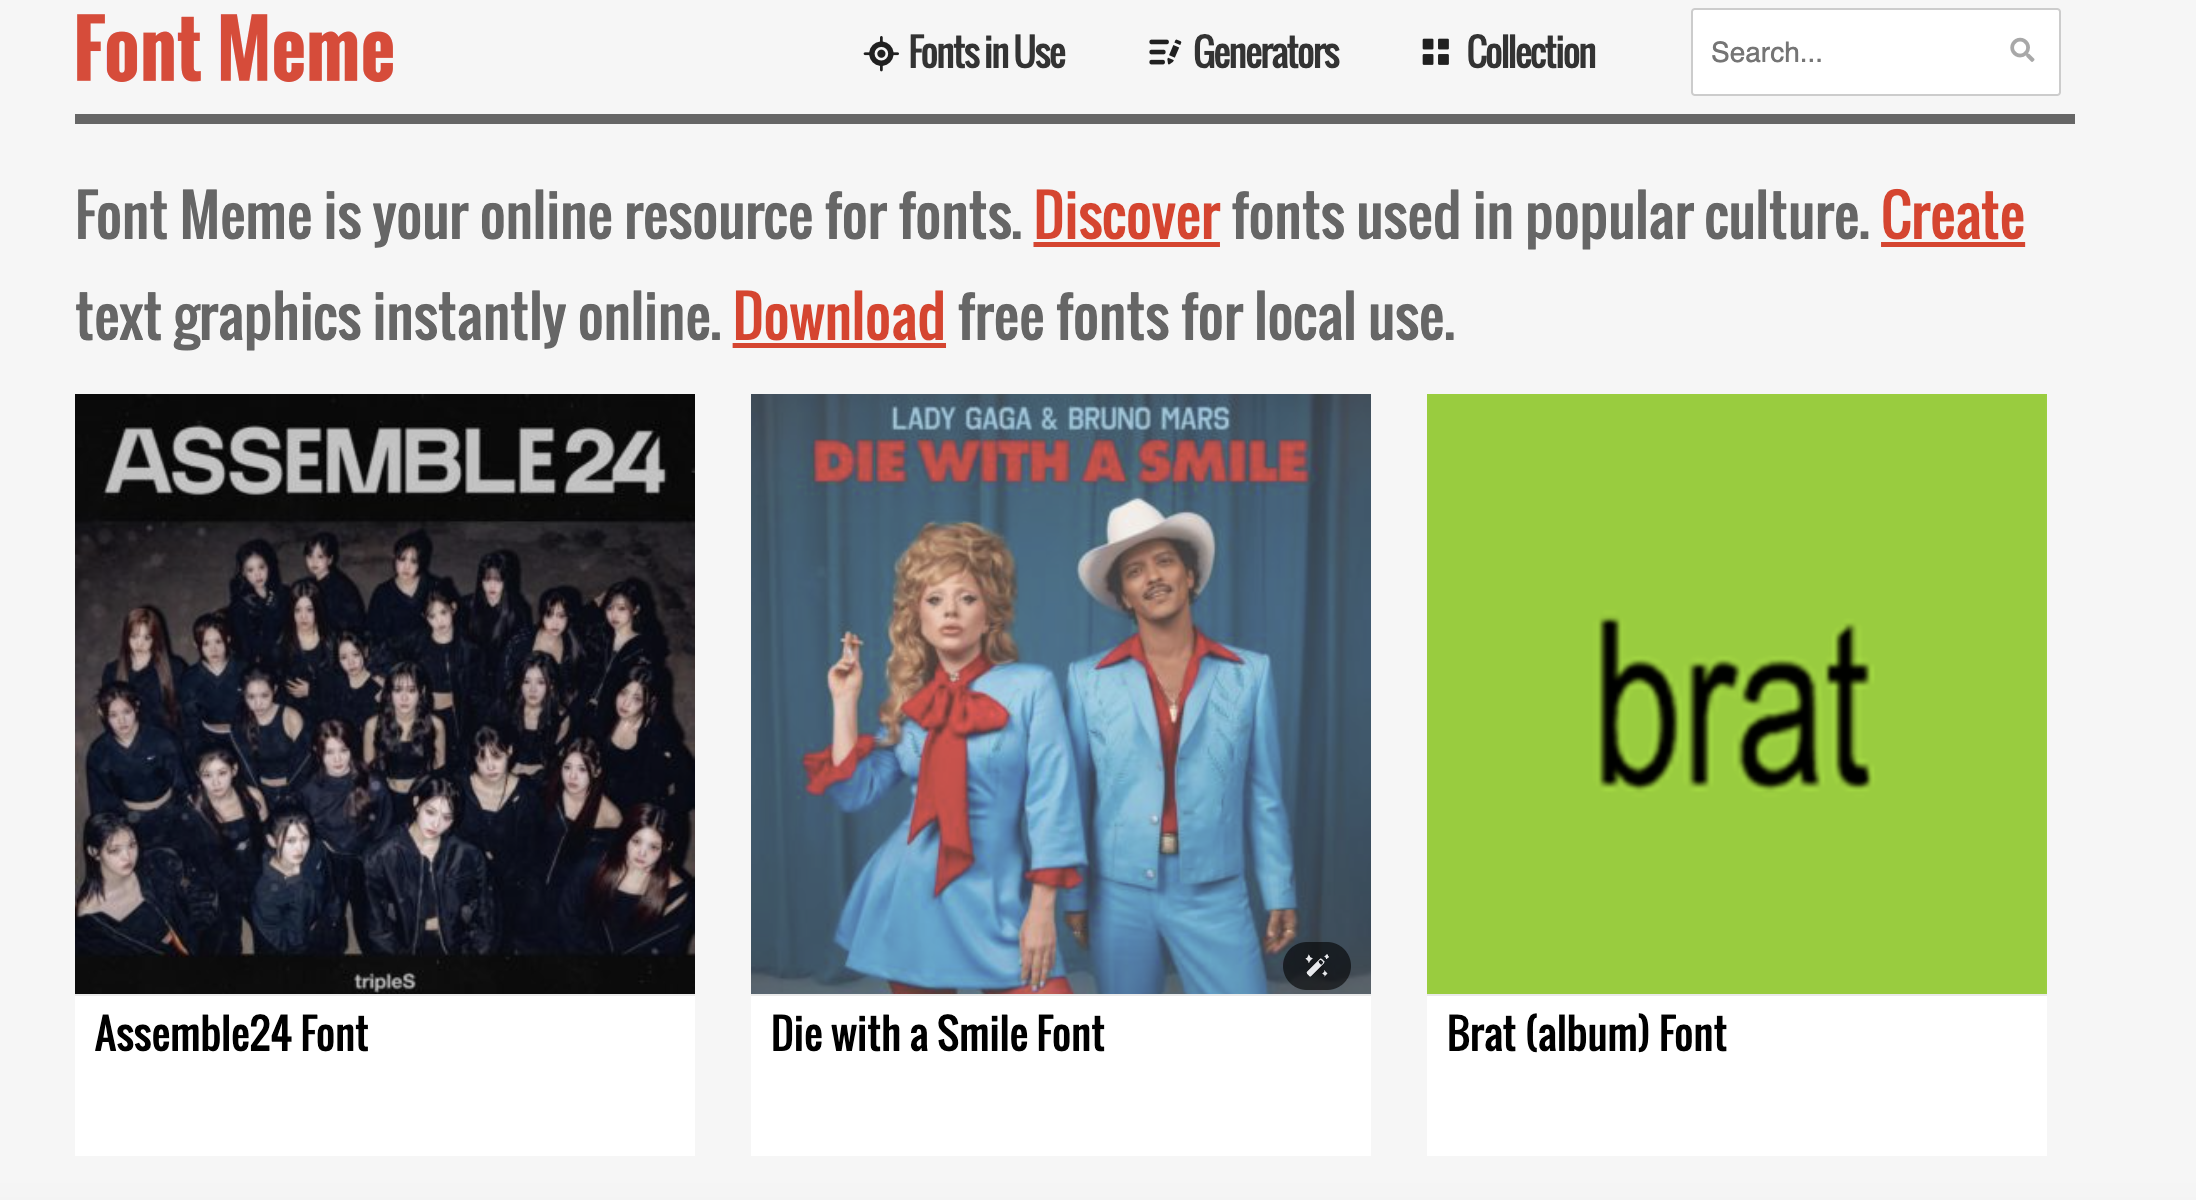2196x1200 pixels.
Task: Open the Assemble24 album cover thumbnail
Action: (x=385, y=694)
